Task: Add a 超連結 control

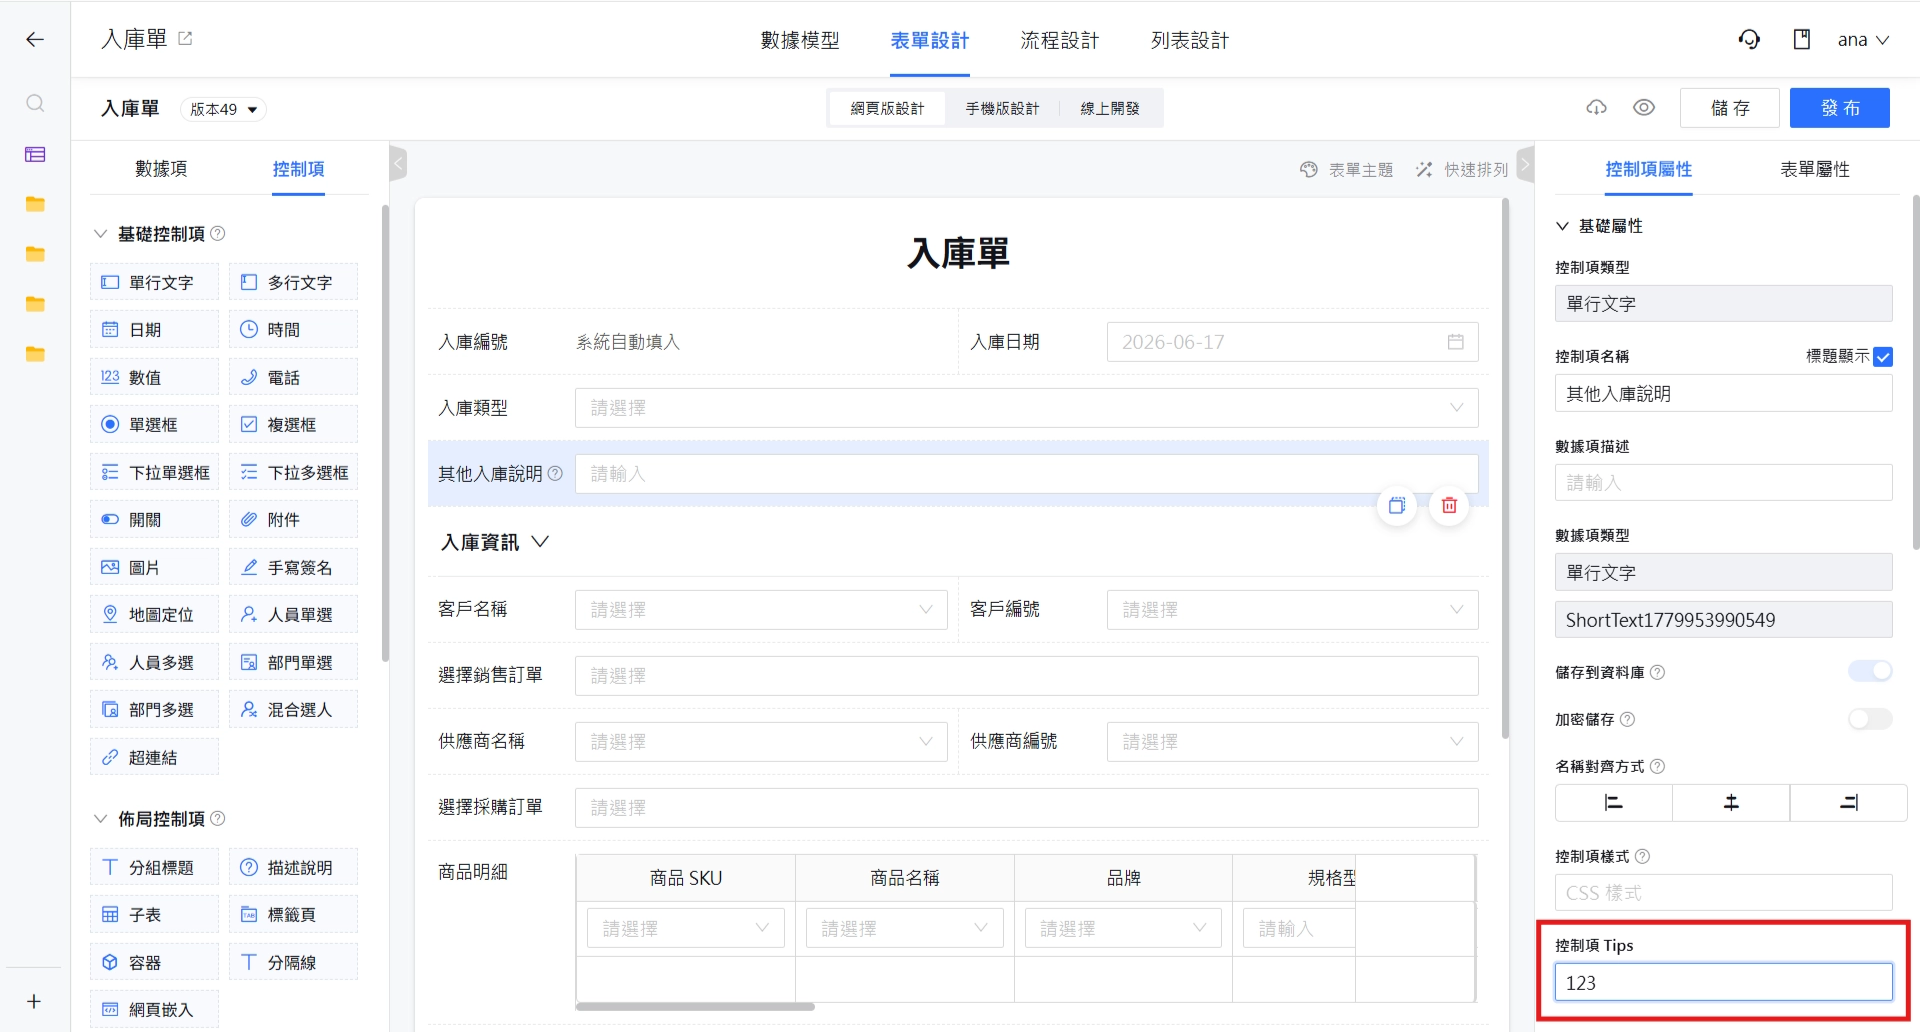Action: coord(154,757)
